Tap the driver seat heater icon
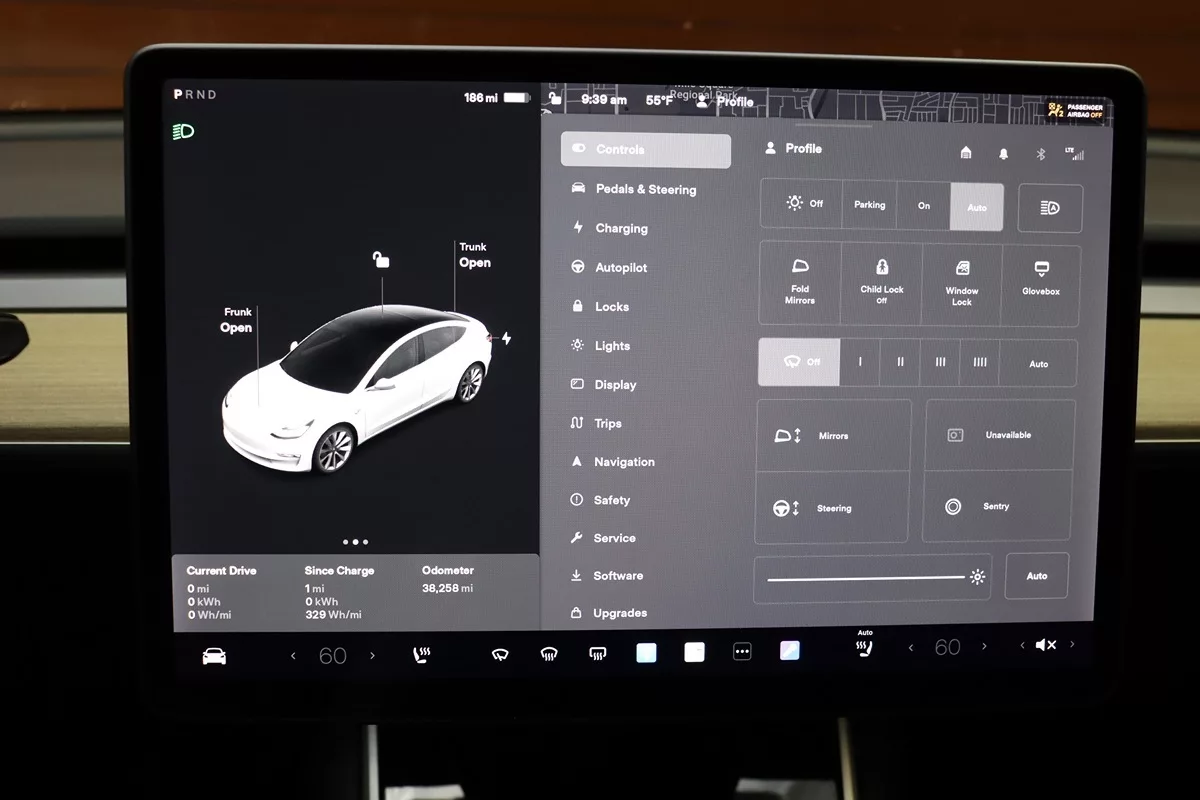1200x800 pixels. 422,655
